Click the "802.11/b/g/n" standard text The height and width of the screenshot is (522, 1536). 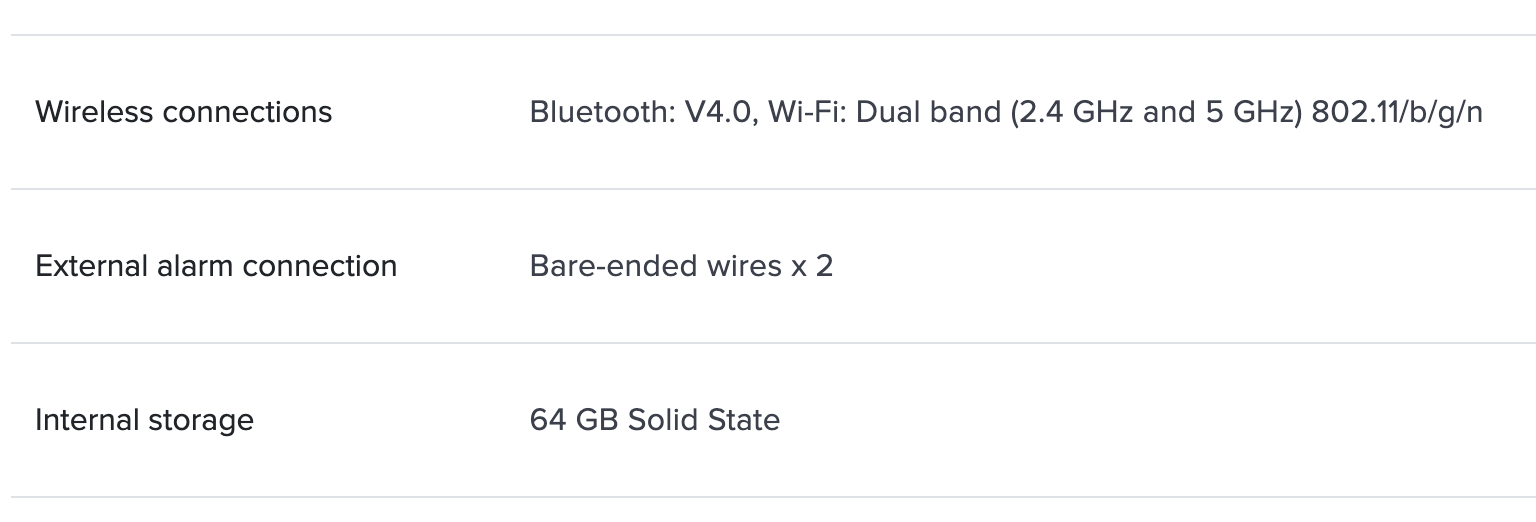[1397, 112]
